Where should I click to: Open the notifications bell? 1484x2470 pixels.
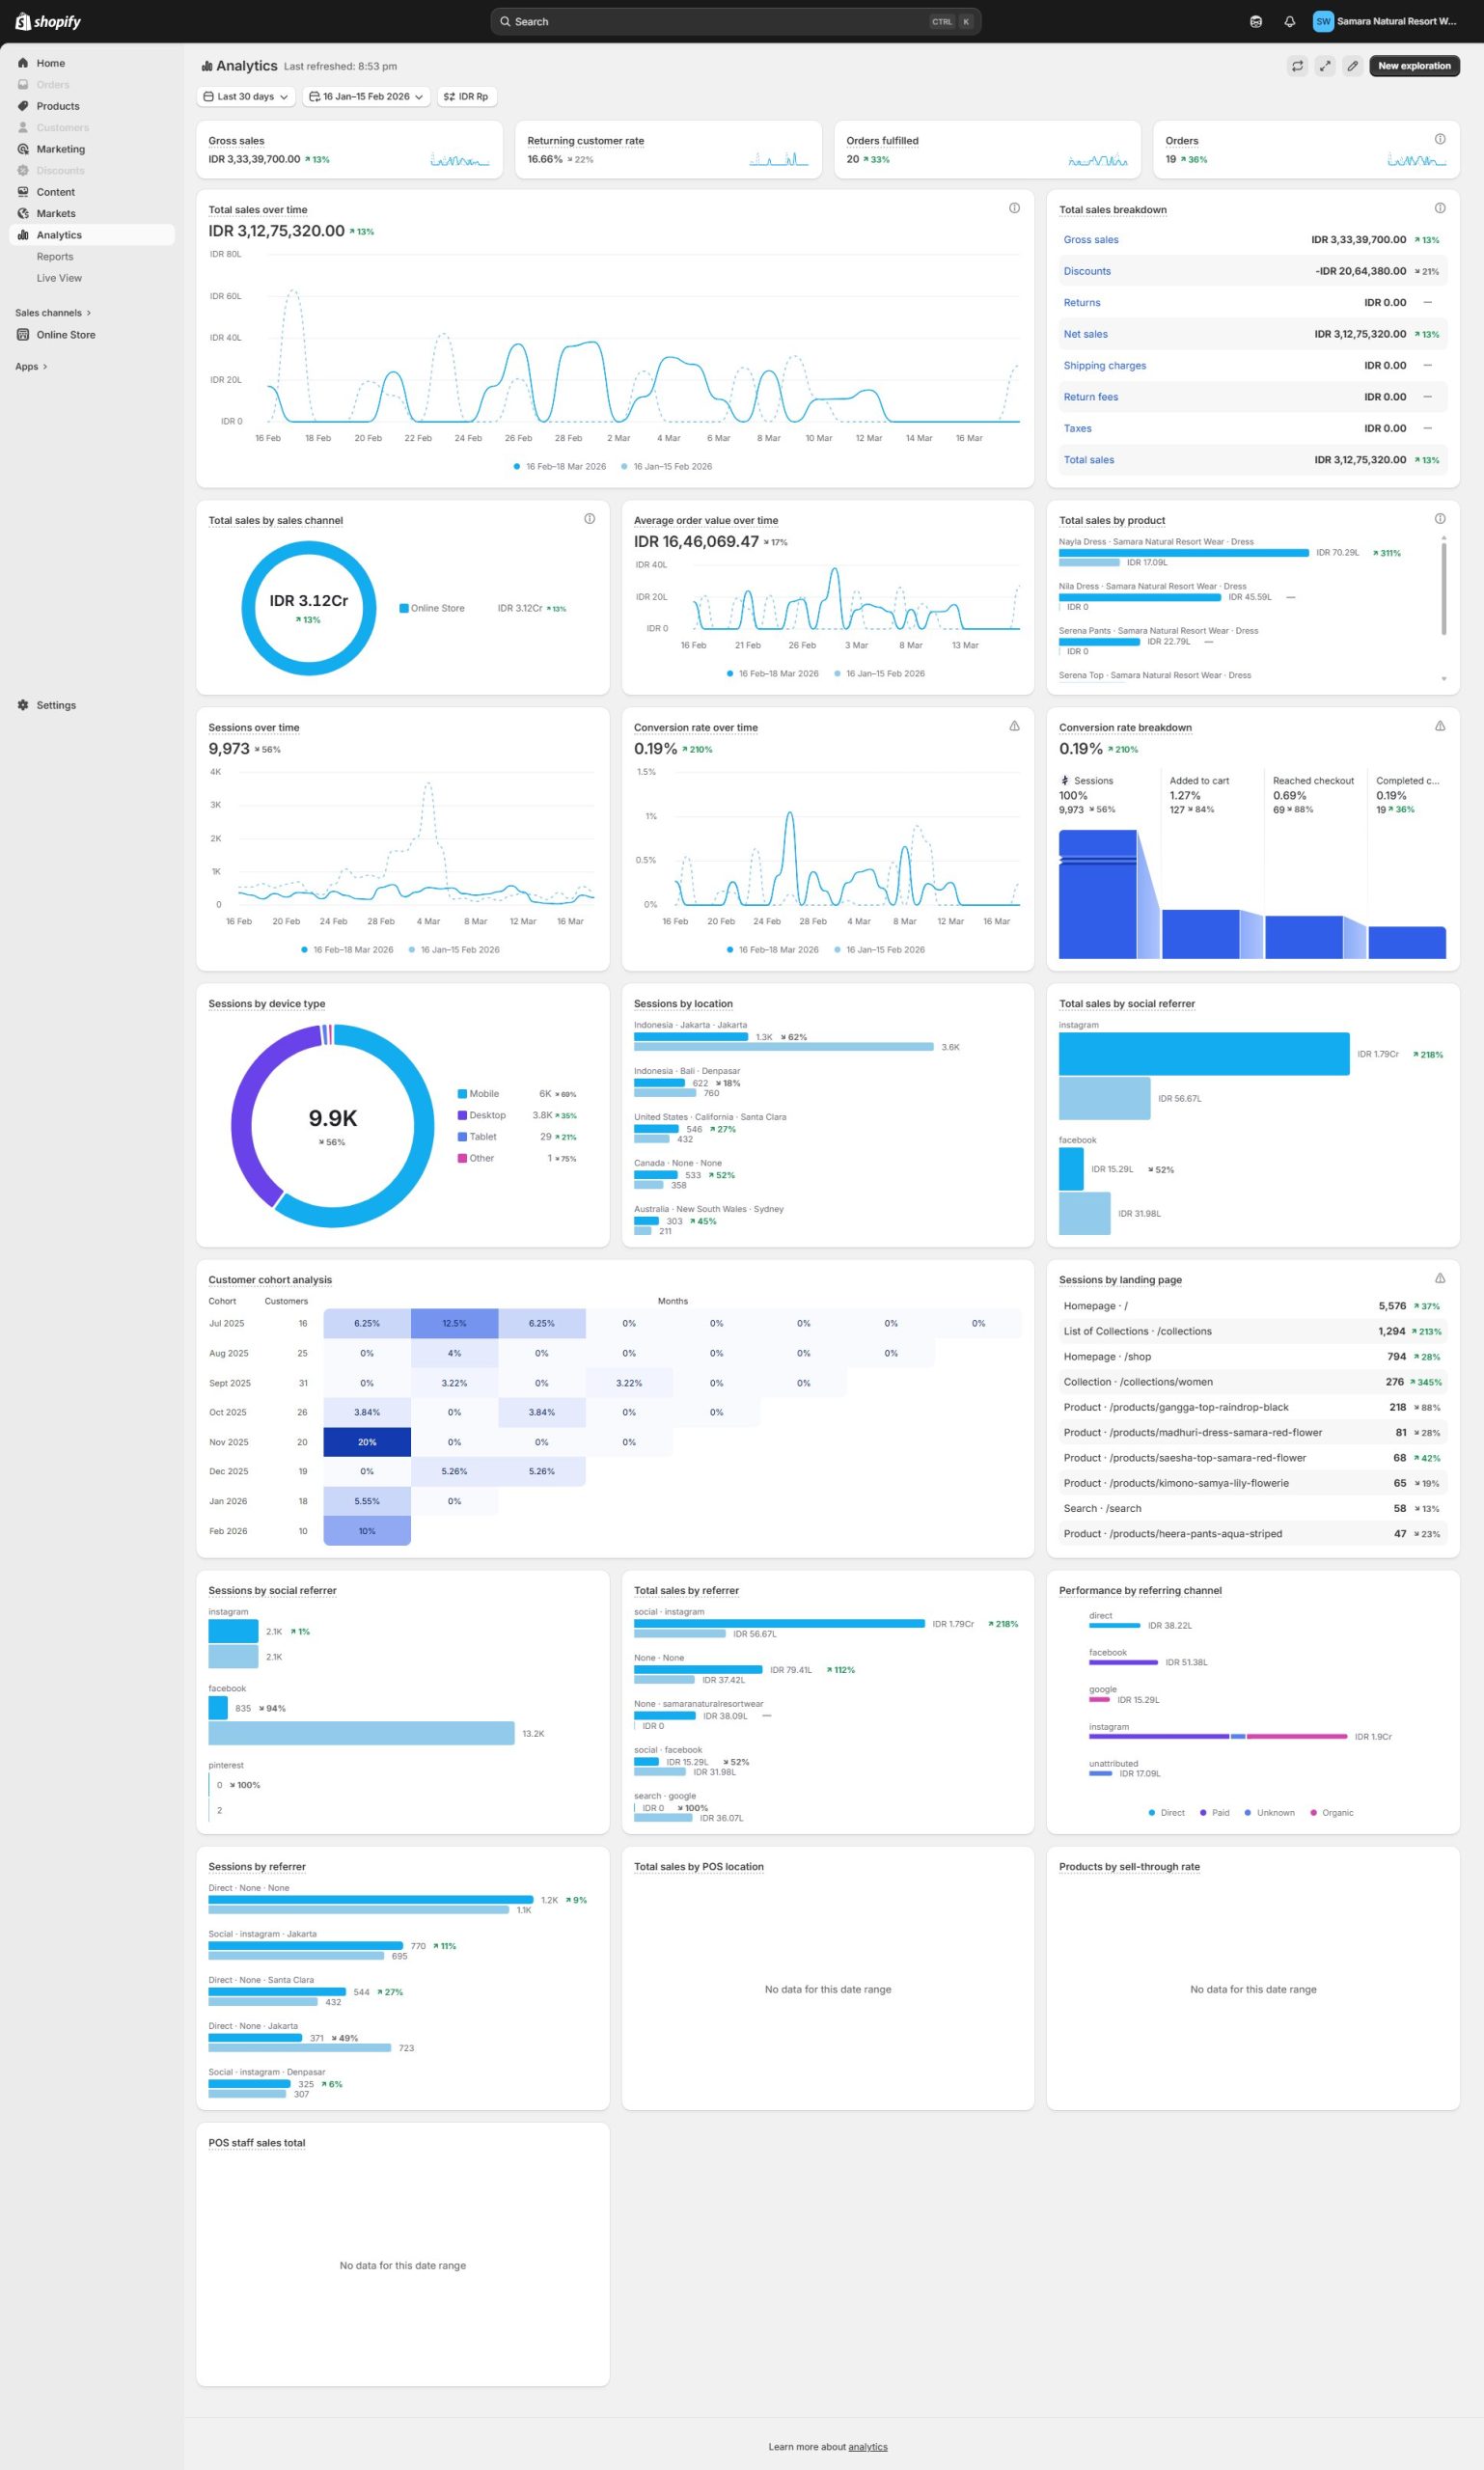click(x=1289, y=21)
